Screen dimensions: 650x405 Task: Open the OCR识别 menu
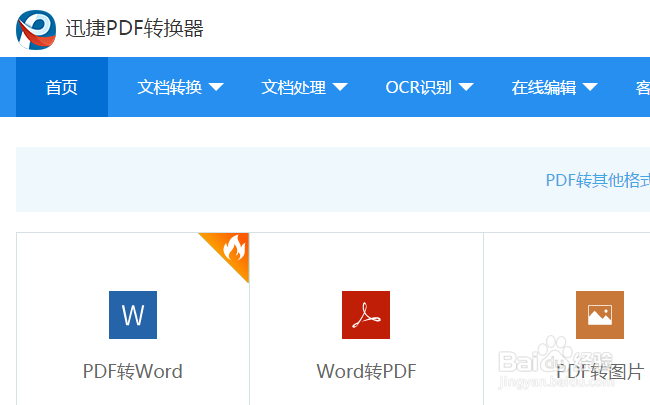[418, 87]
